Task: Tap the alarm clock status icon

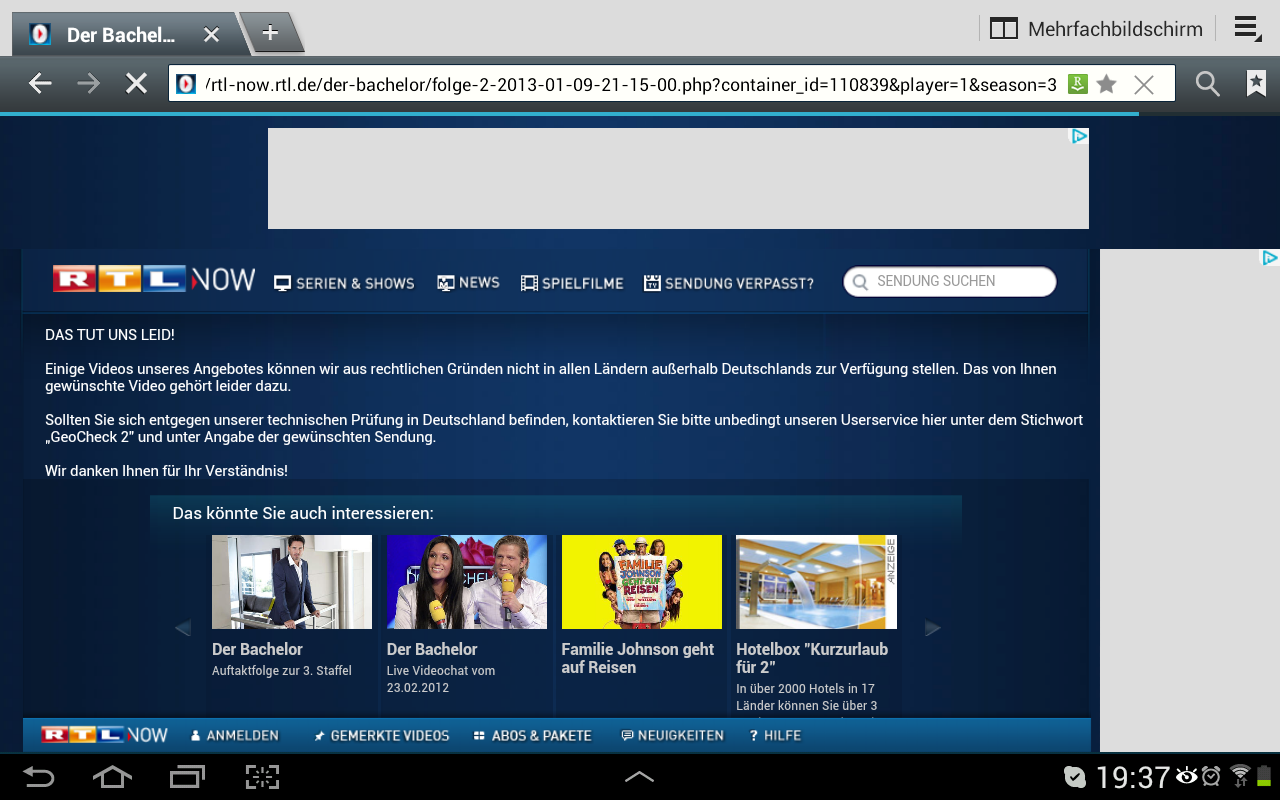Action: tap(1211, 776)
